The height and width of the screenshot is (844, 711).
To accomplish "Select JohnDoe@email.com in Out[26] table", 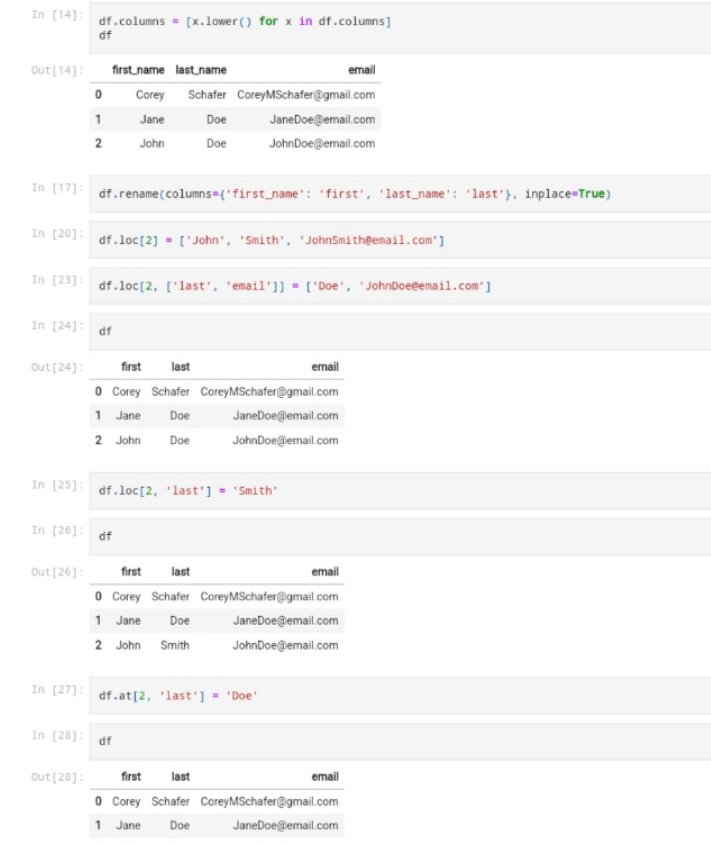I will pyautogui.click(x=286, y=645).
